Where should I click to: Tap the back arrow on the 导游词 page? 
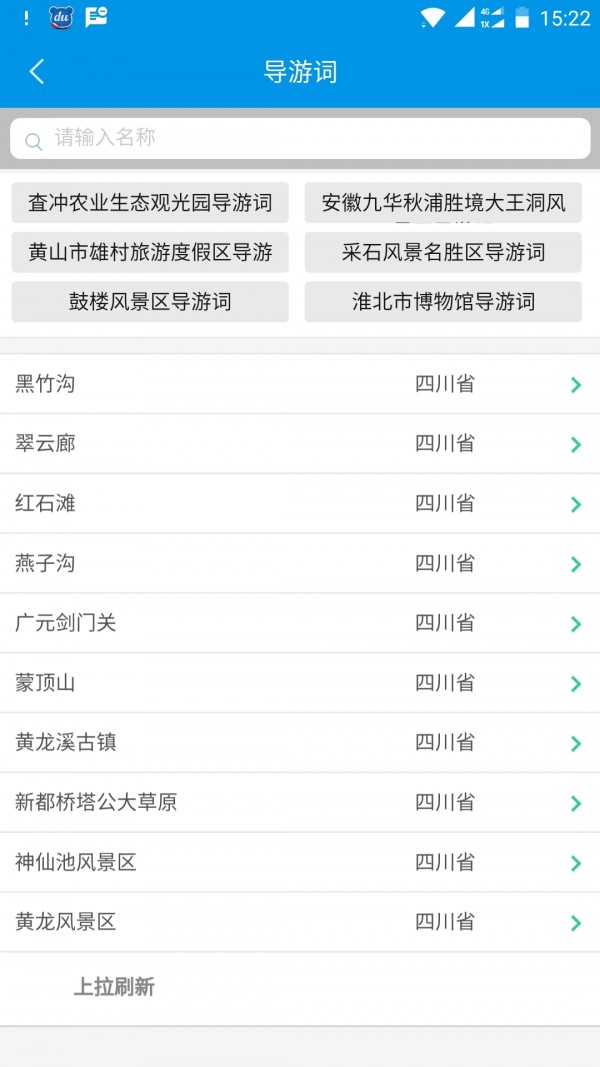click(36, 72)
